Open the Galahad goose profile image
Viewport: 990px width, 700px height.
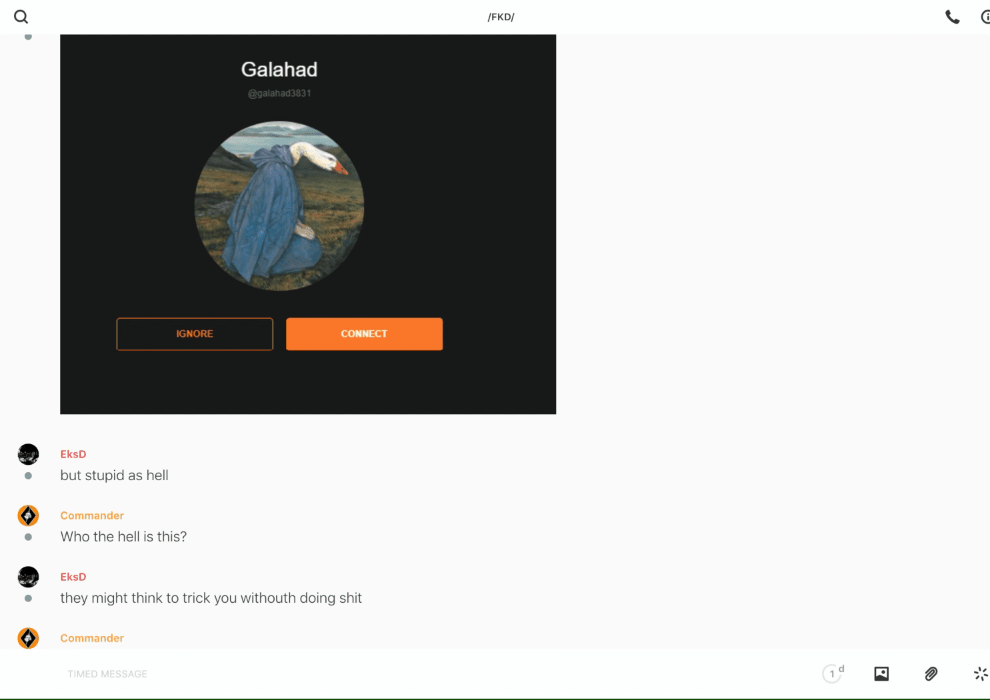(279, 206)
